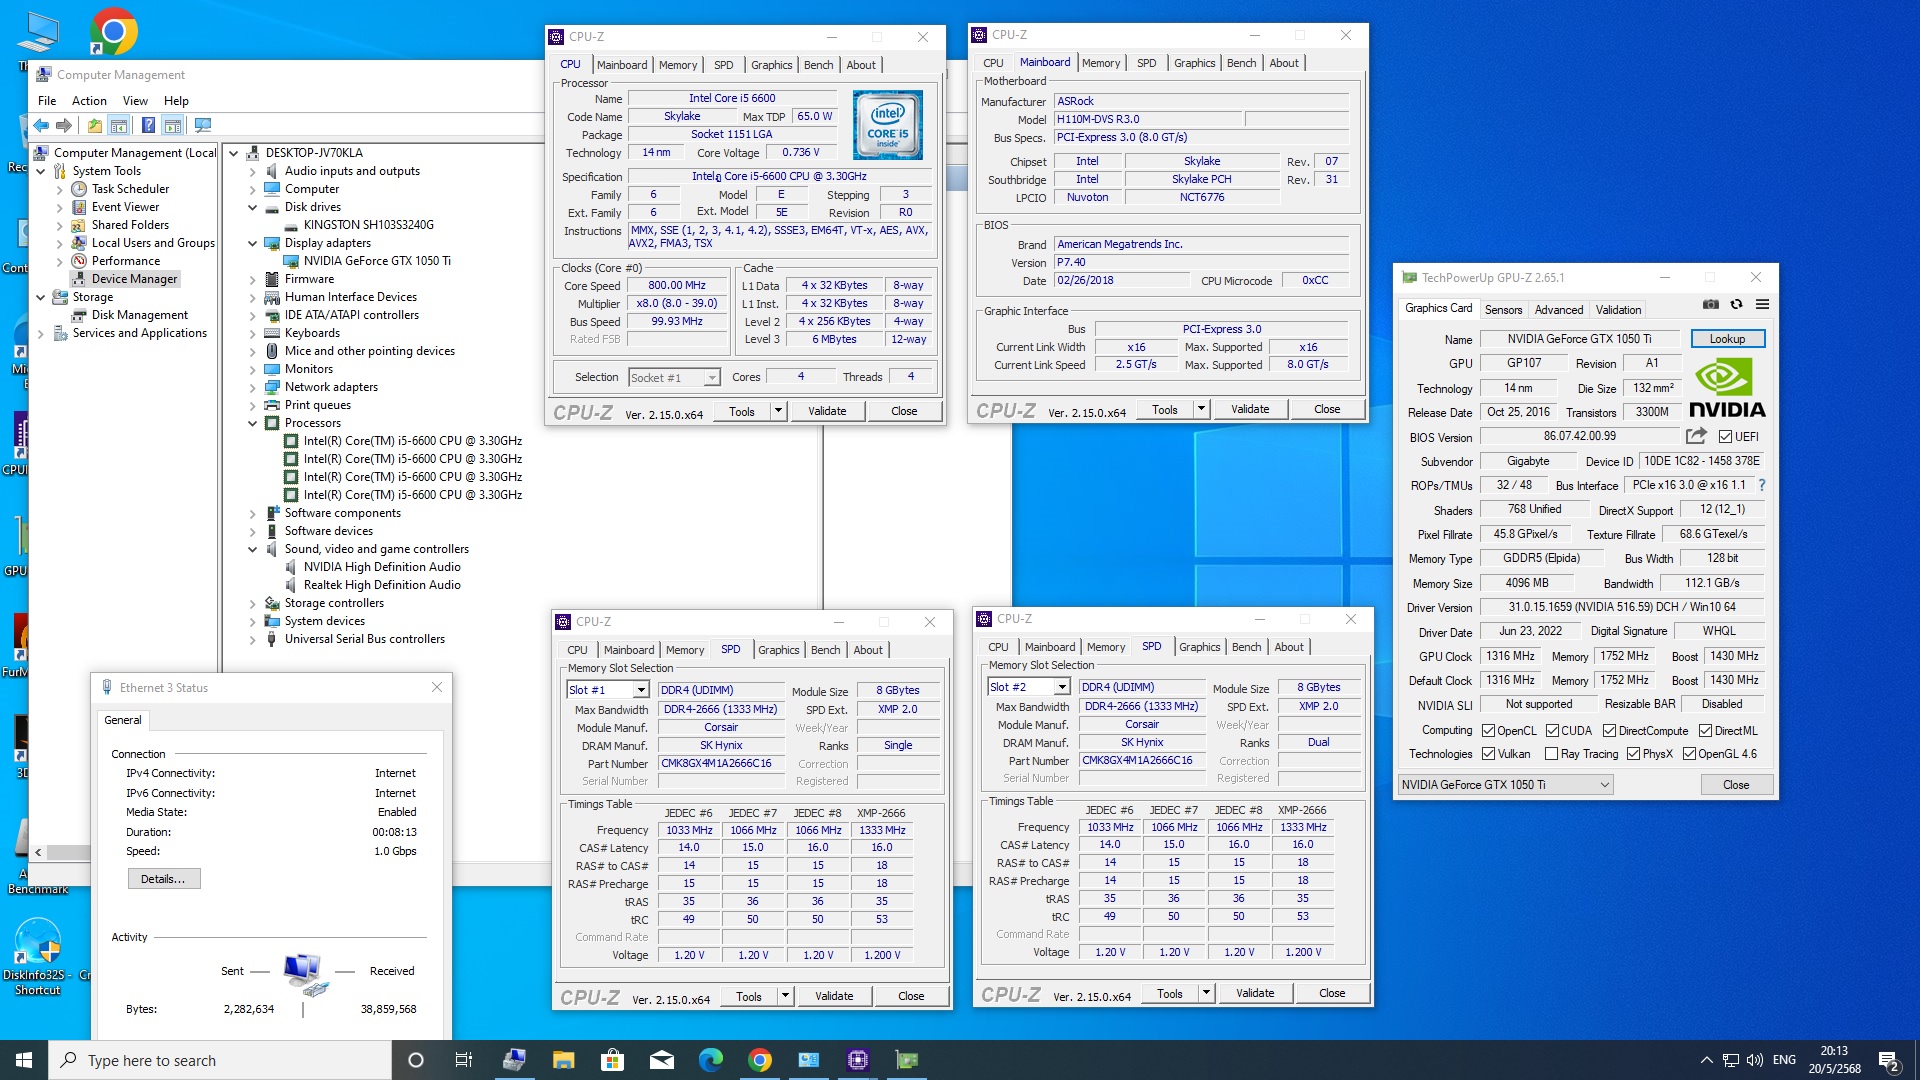Image resolution: width=1920 pixels, height=1080 pixels.
Task: Toggle the OpenCL checkbox
Action: click(1488, 731)
